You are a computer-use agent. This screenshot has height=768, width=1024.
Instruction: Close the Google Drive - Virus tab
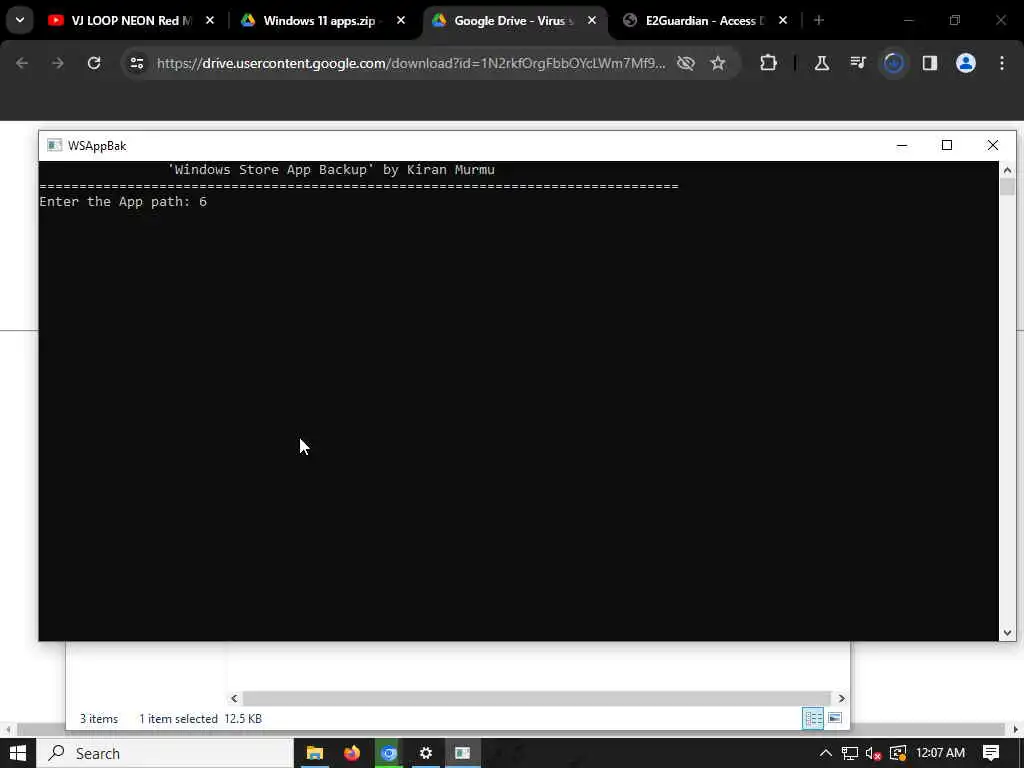tap(592, 20)
